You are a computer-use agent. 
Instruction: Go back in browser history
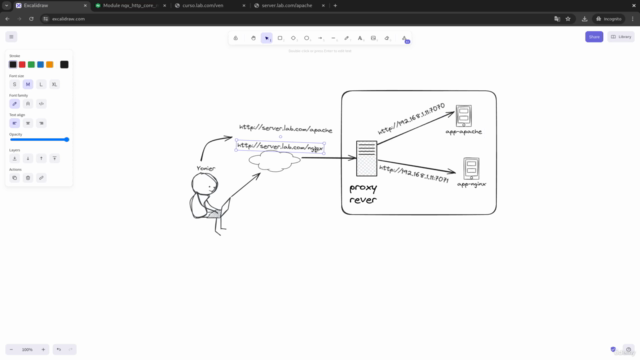pos(7,19)
